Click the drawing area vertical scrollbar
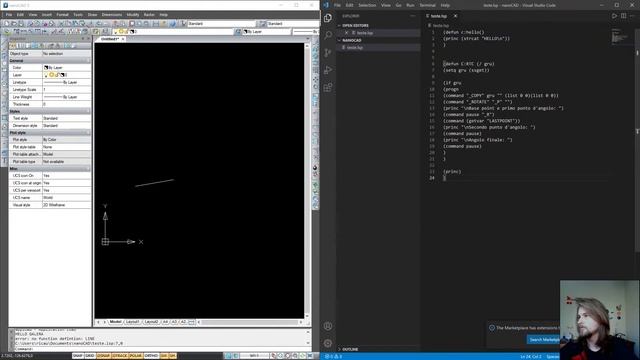 coord(307,180)
